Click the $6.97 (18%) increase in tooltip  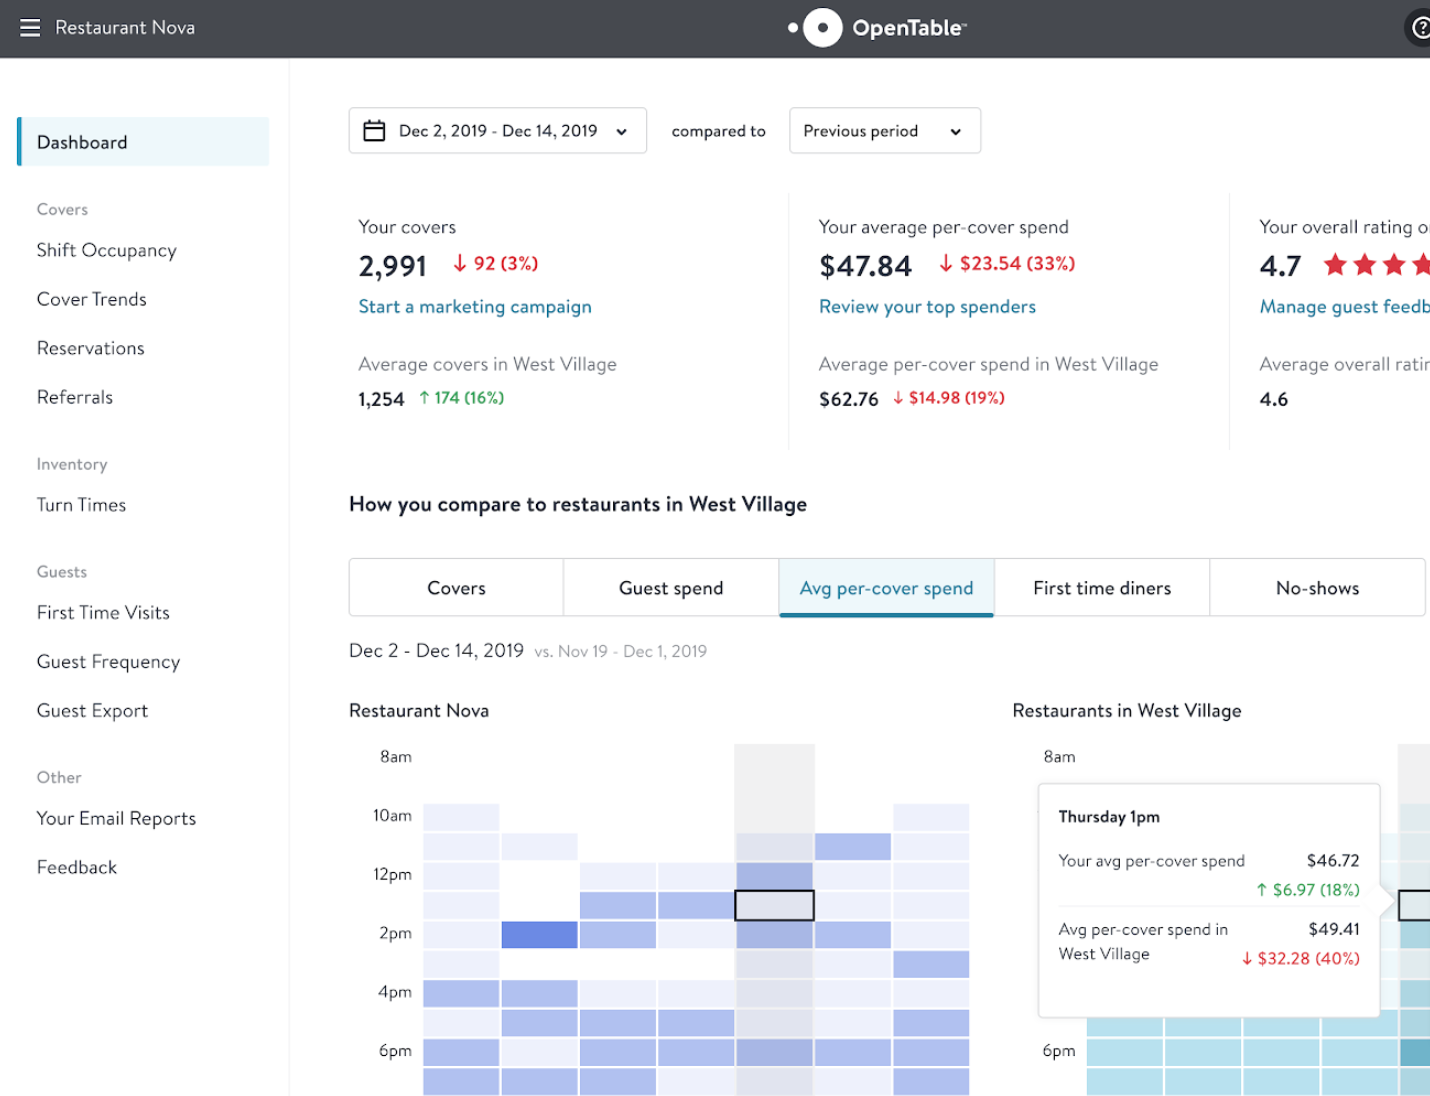(x=1308, y=890)
